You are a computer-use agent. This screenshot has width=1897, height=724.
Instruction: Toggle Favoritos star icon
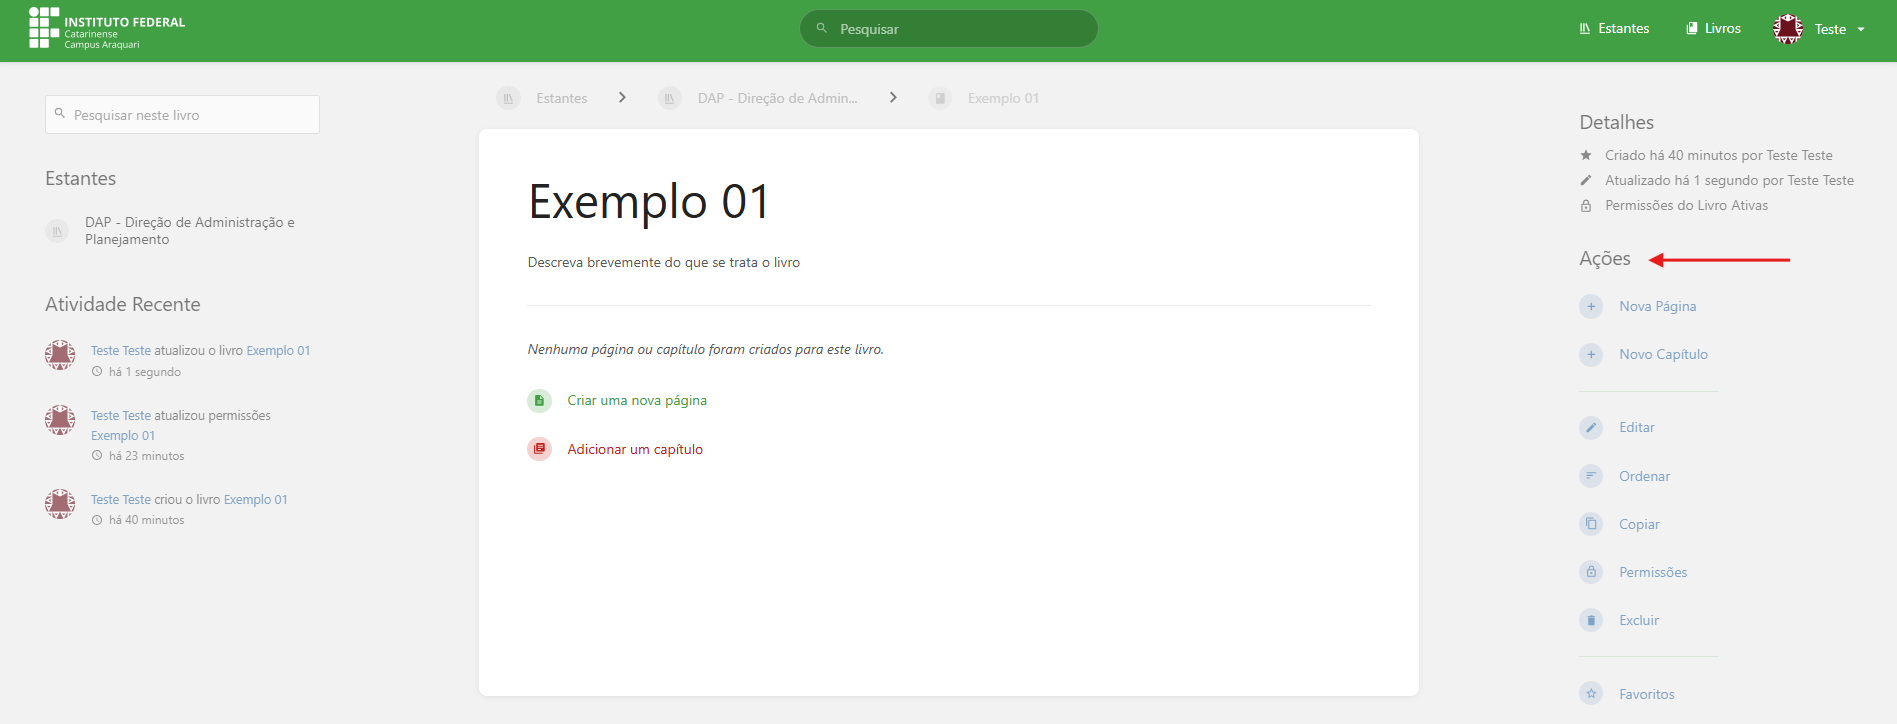tap(1590, 694)
